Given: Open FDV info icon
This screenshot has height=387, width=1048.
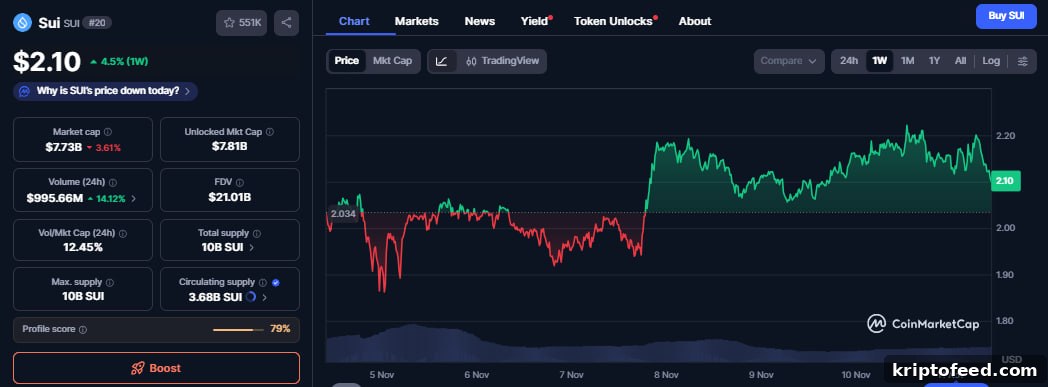Looking at the screenshot, I should pos(239,182).
